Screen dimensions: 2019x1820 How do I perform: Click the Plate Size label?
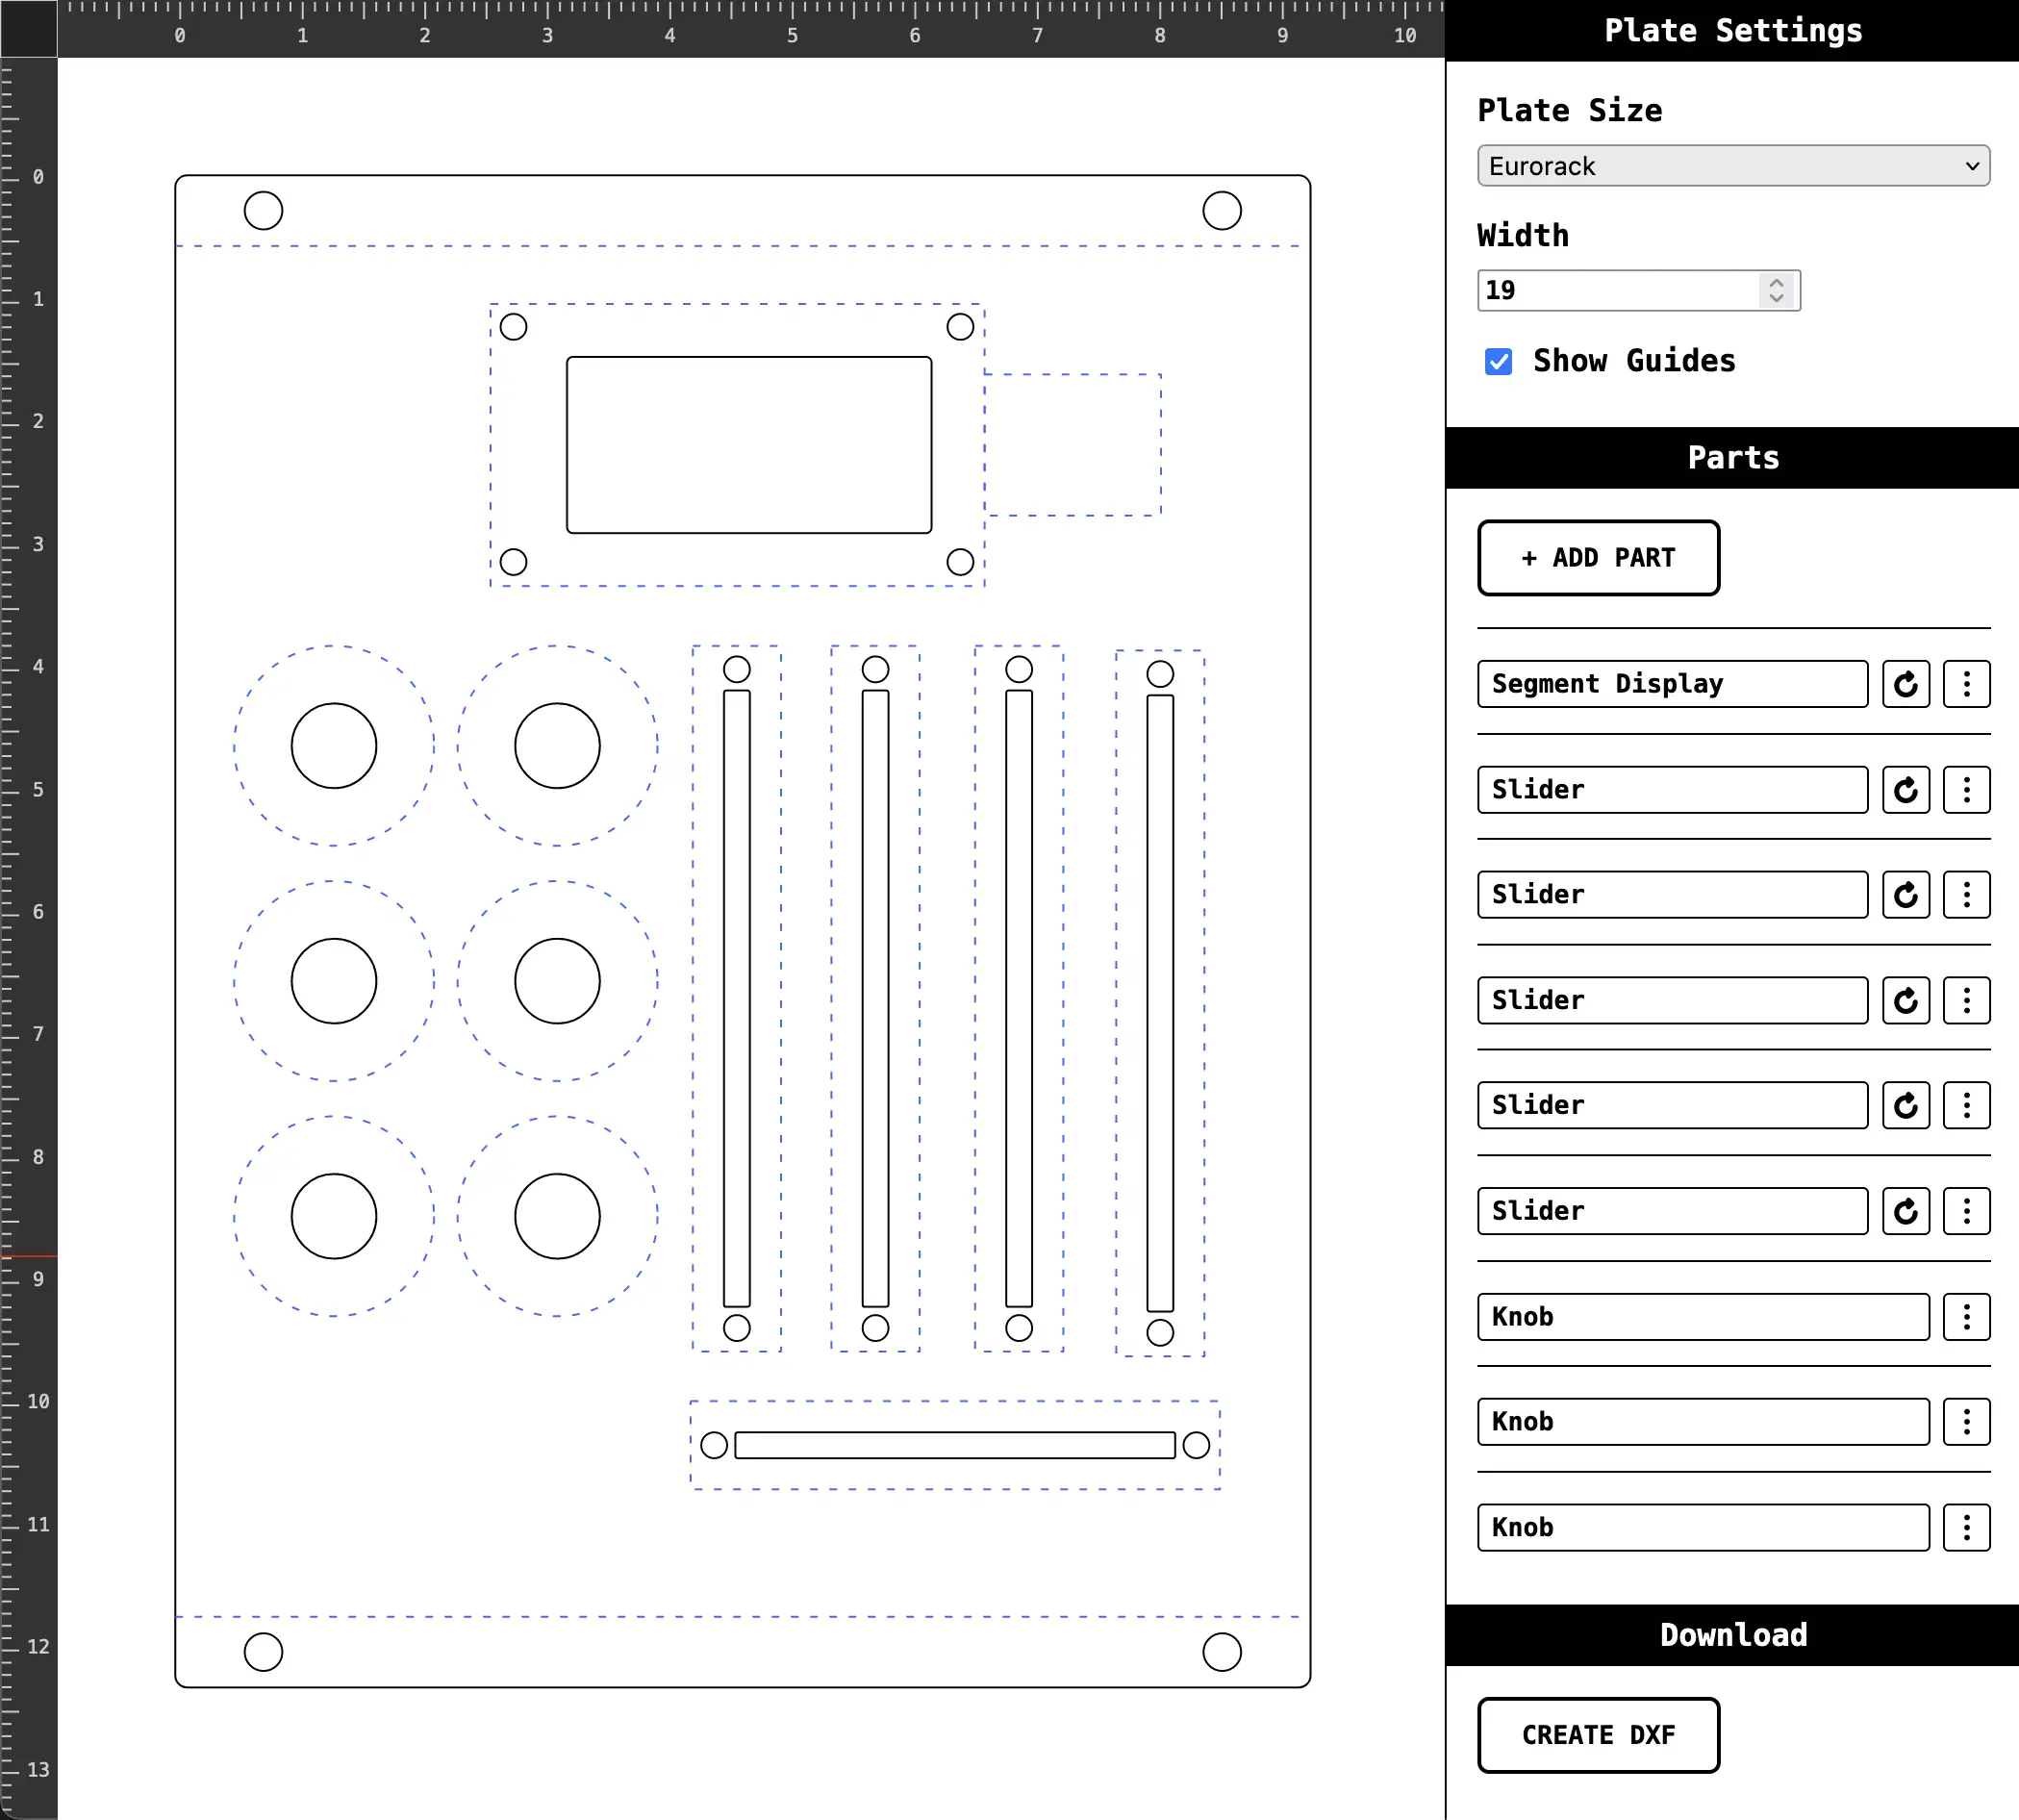[1570, 110]
